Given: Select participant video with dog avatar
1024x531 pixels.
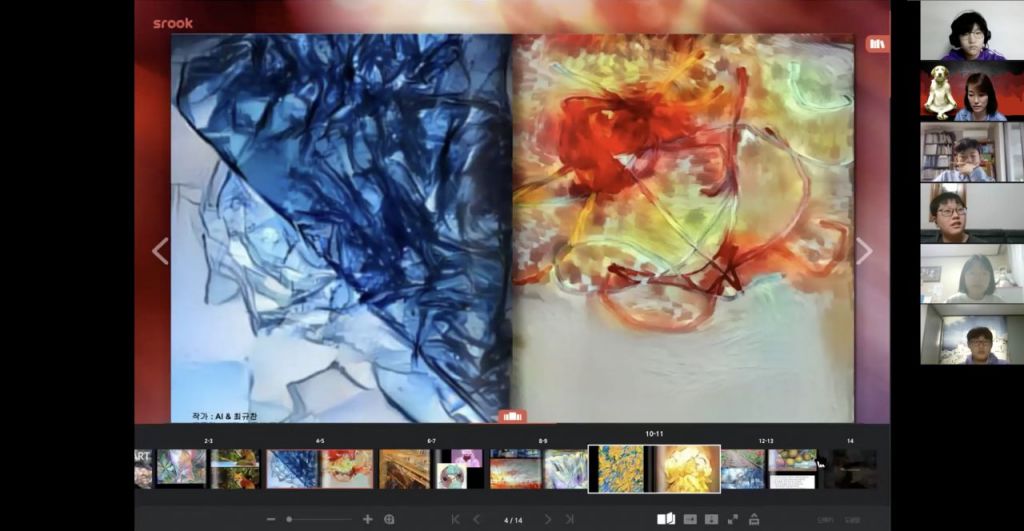Looking at the screenshot, I should pos(962,91).
